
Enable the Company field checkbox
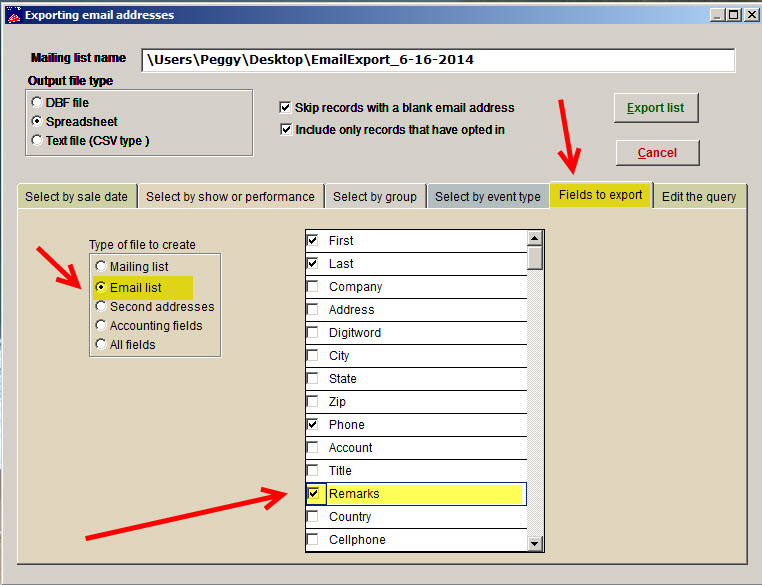tap(314, 287)
